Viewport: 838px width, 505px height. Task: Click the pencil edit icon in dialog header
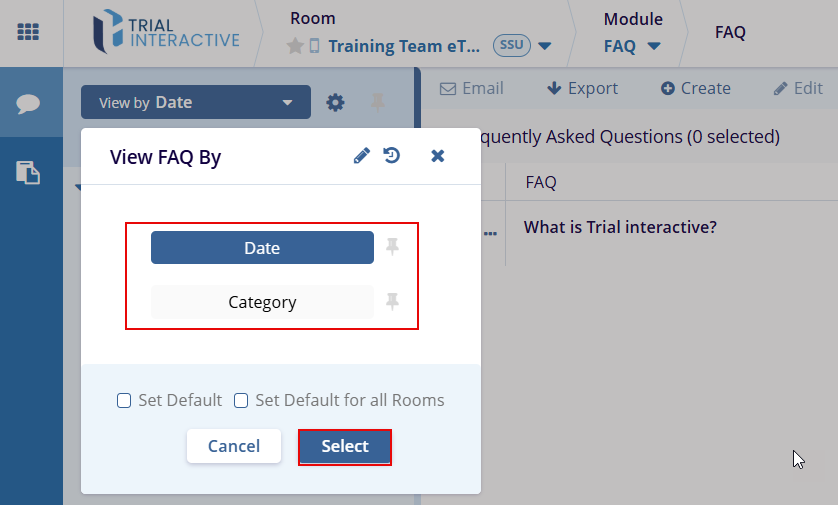[x=362, y=156]
